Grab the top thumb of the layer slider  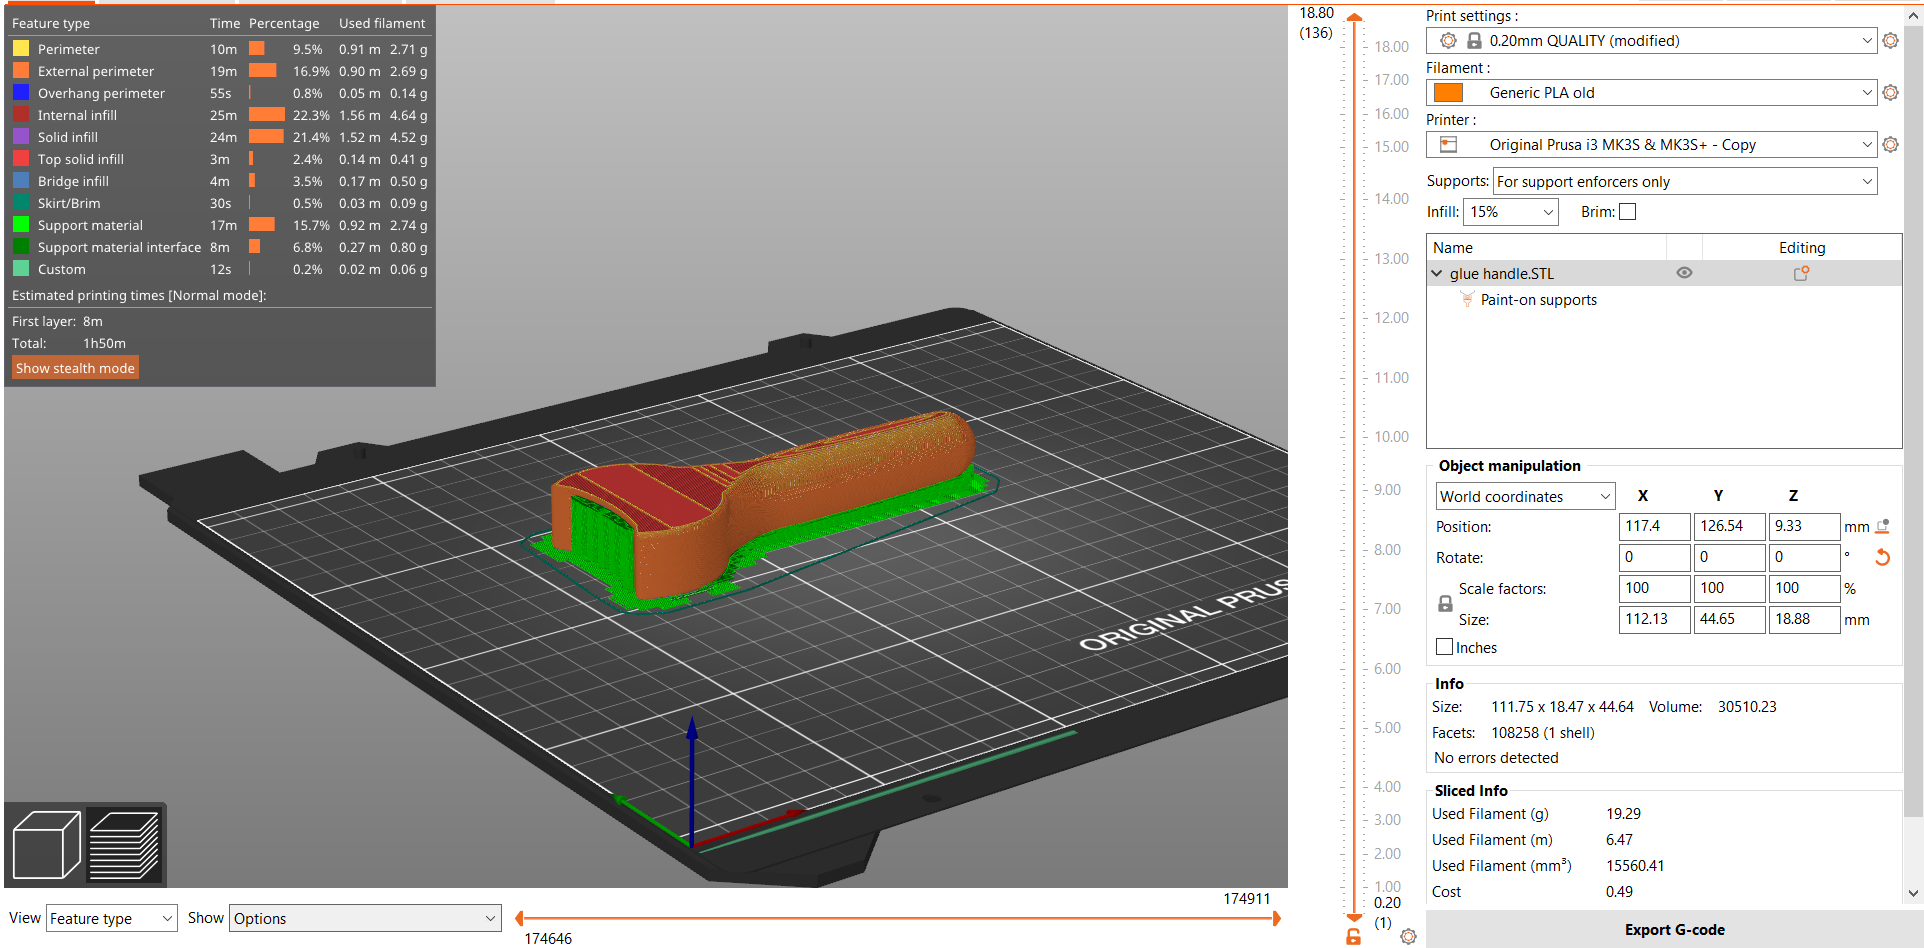pyautogui.click(x=1354, y=17)
